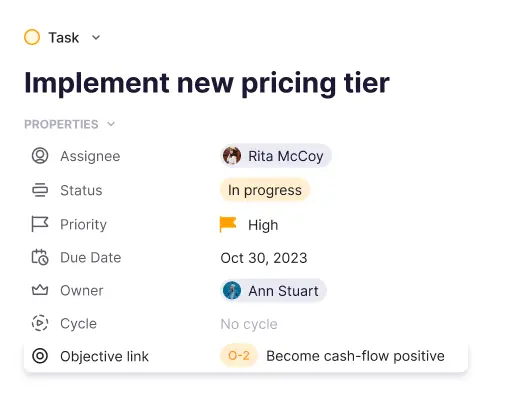
Task: Edit the Oct 30, 2023 due date
Action: pos(264,258)
